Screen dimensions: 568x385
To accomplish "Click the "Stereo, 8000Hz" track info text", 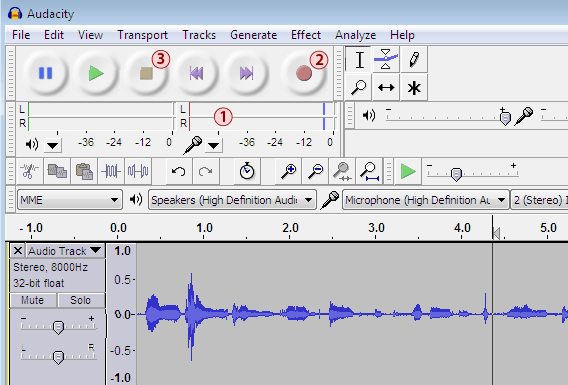I will (x=50, y=267).
